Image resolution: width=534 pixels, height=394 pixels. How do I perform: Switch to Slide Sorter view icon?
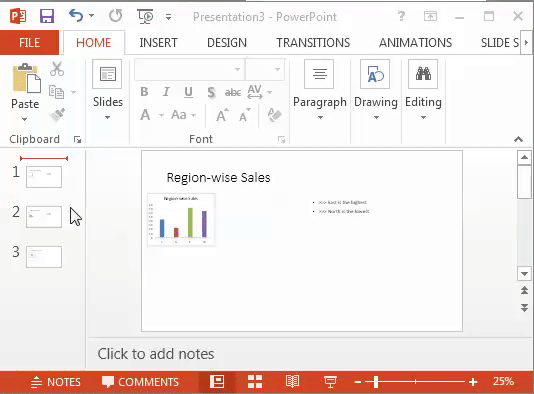coord(255,382)
